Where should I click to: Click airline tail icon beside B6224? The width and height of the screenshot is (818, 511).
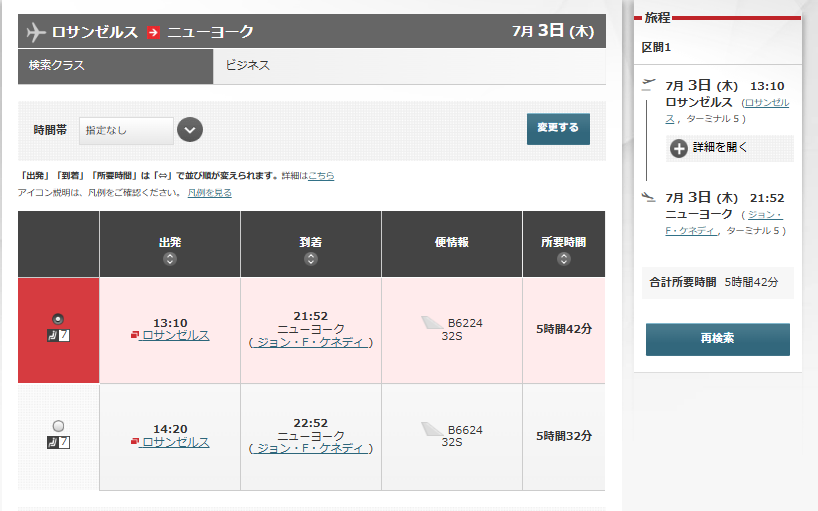(432, 323)
